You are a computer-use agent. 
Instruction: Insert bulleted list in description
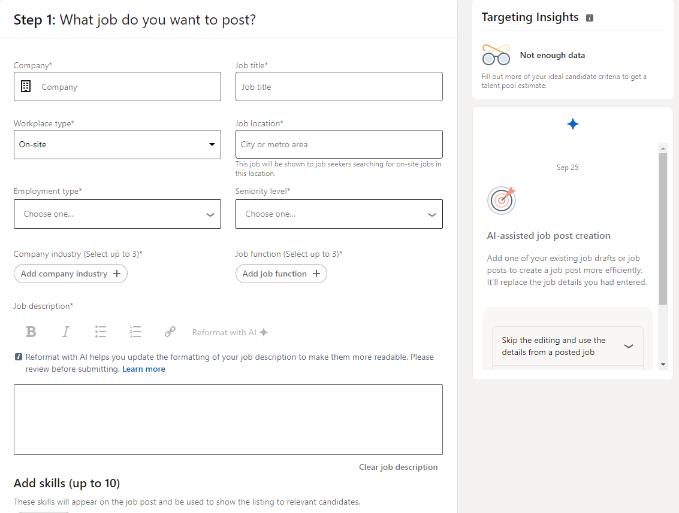(x=100, y=332)
